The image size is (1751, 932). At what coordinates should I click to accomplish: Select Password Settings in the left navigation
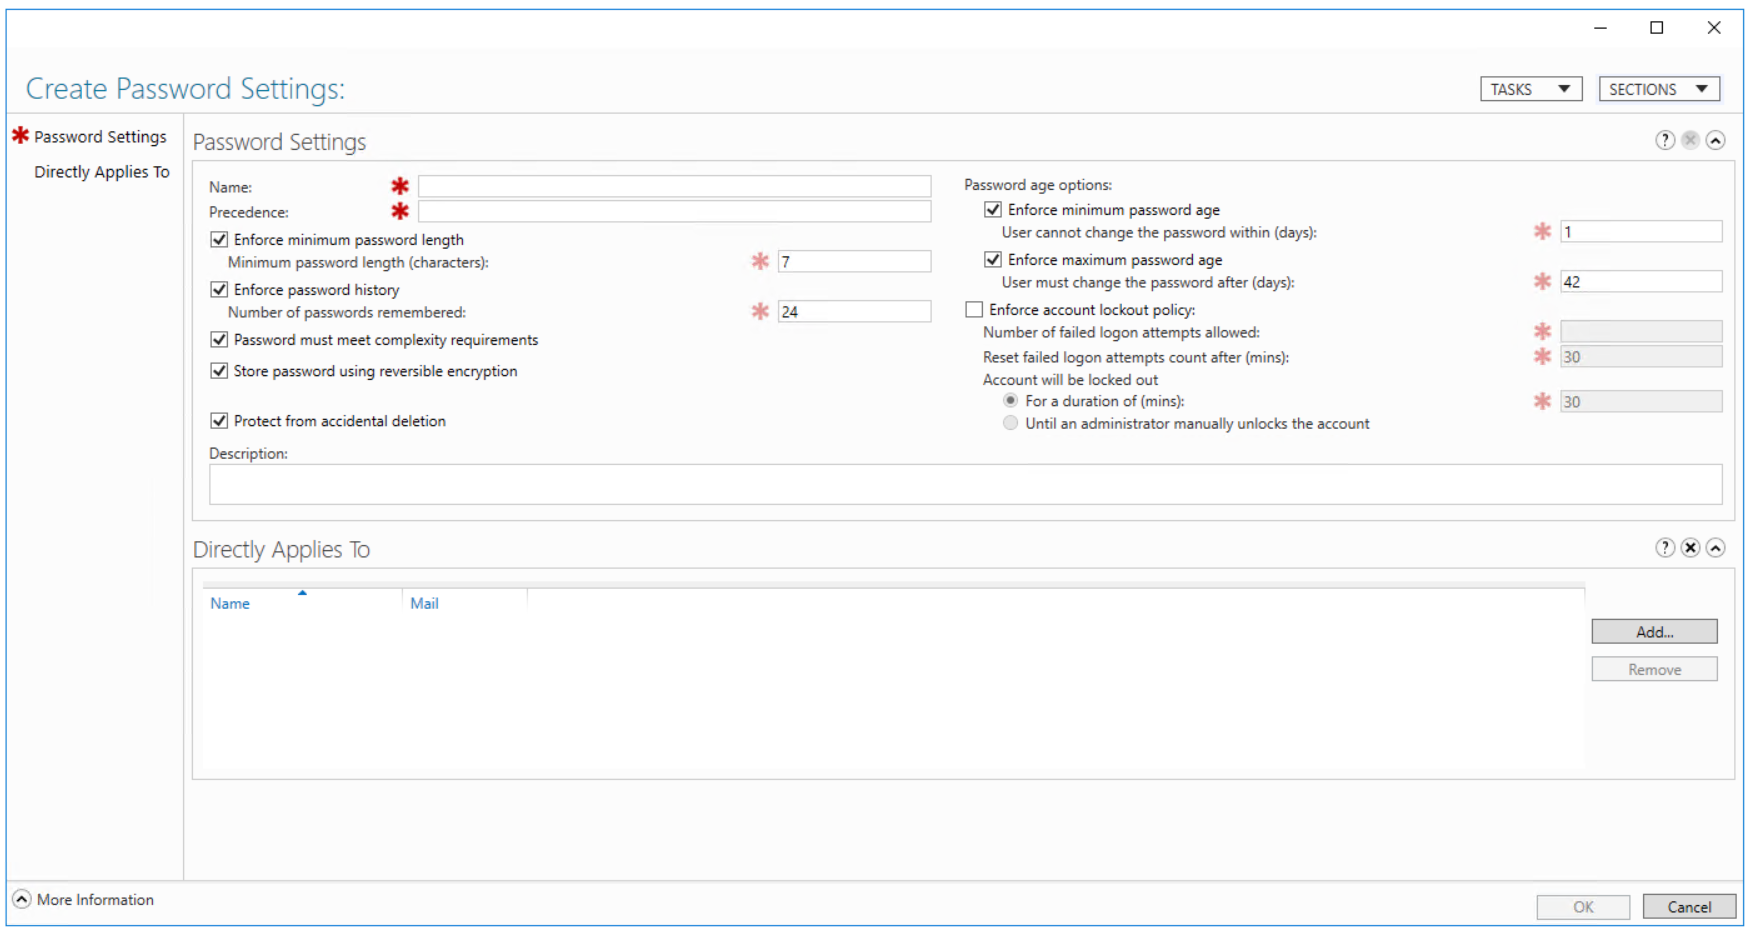pyautogui.click(x=101, y=136)
